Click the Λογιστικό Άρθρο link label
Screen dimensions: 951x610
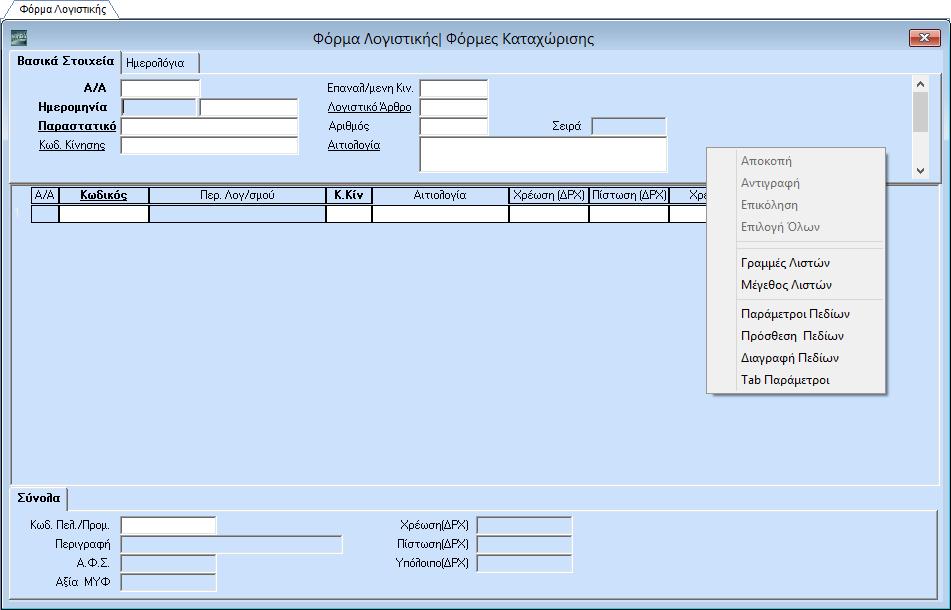pyautogui.click(x=369, y=107)
